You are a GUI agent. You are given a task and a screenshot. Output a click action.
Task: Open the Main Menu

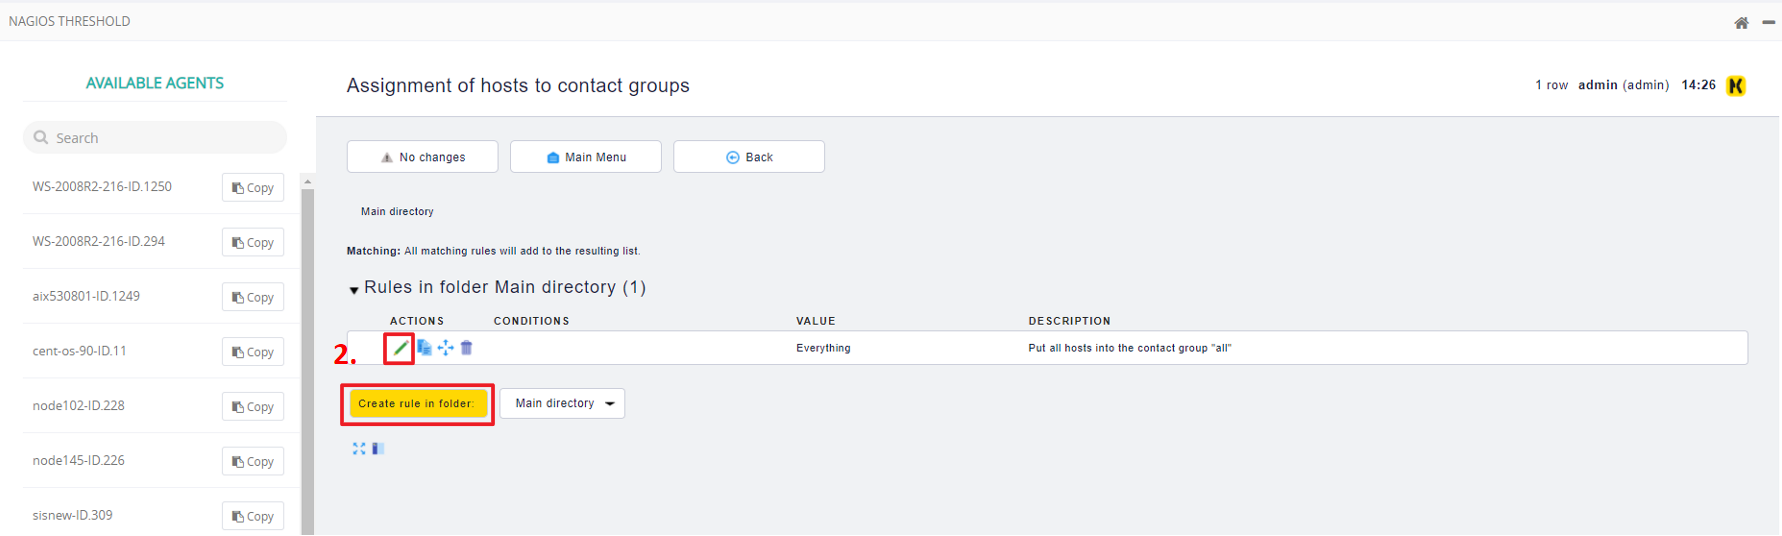point(585,157)
